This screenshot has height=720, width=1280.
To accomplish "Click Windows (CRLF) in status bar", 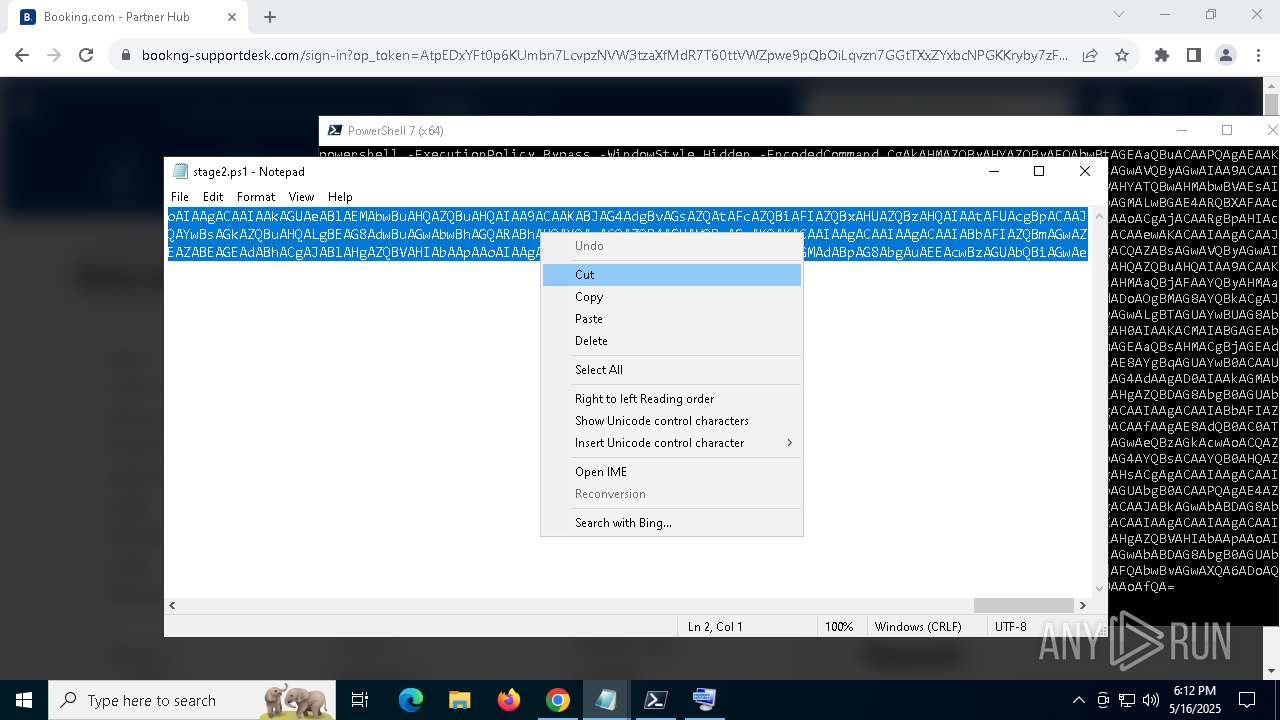I will [x=918, y=627].
